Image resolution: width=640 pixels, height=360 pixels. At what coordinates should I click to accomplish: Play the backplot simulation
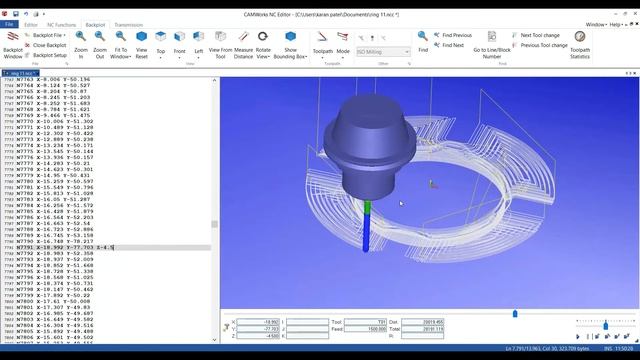point(578,336)
